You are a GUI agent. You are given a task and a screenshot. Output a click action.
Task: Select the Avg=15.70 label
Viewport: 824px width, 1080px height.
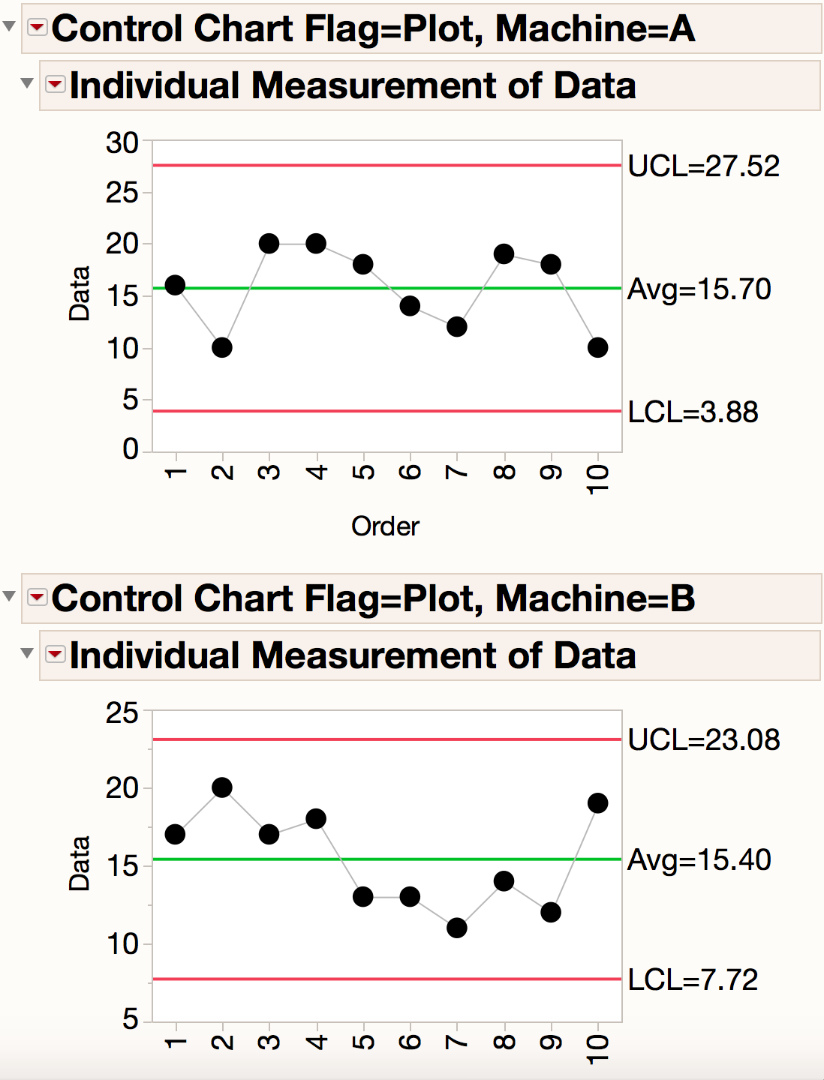(699, 290)
